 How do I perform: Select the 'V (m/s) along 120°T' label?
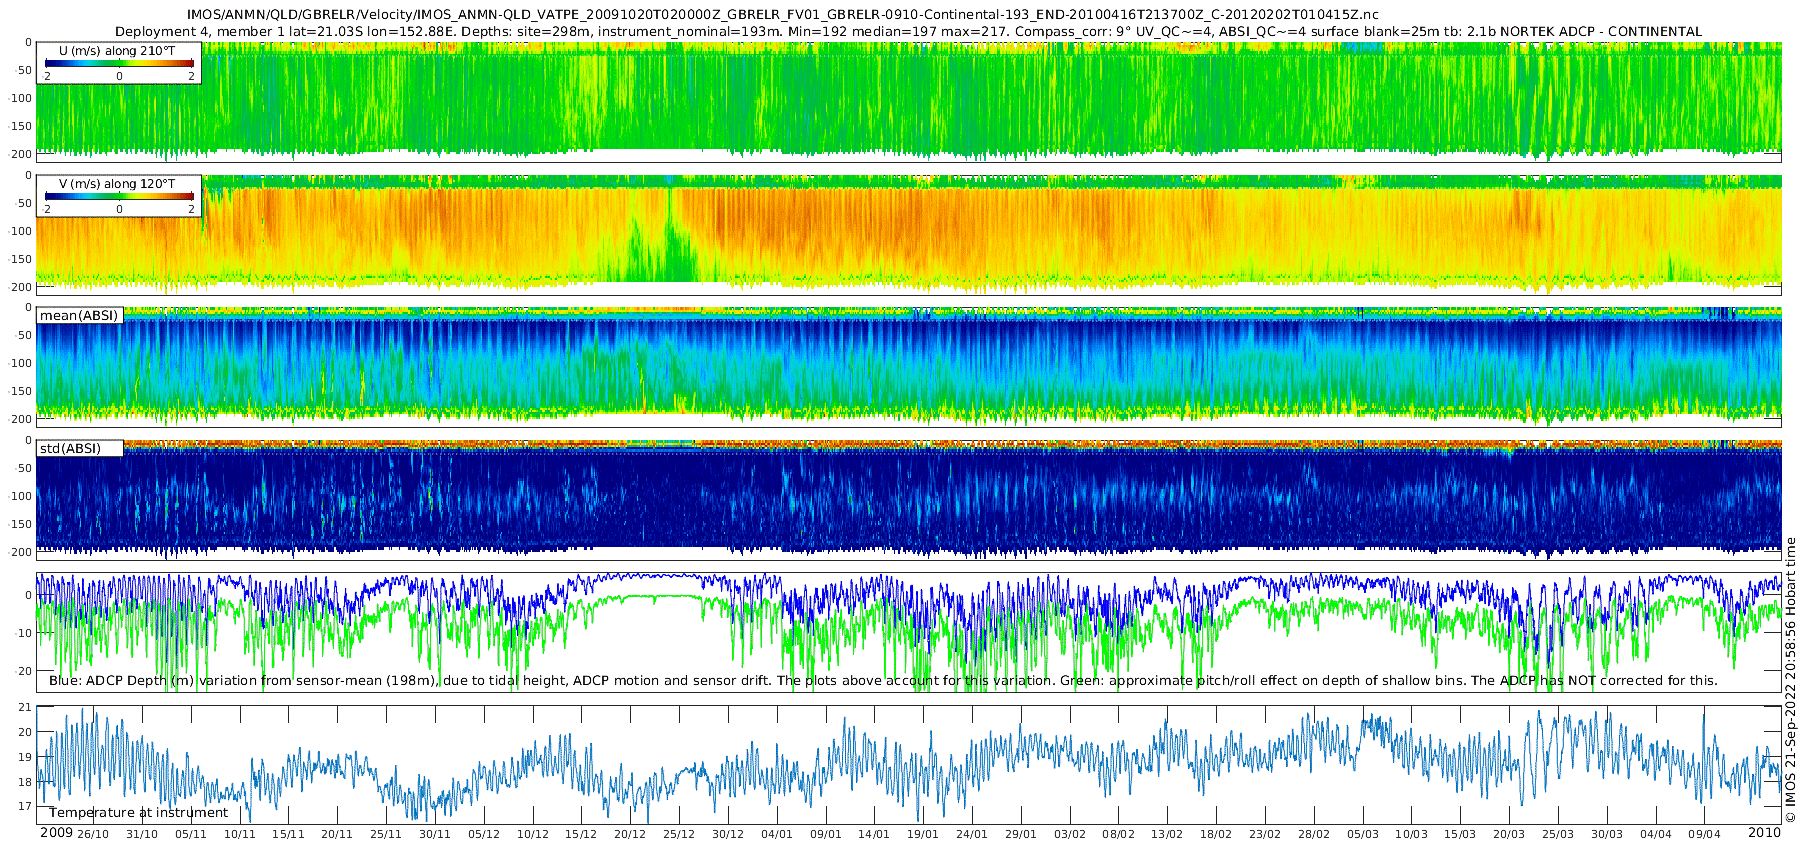(118, 184)
